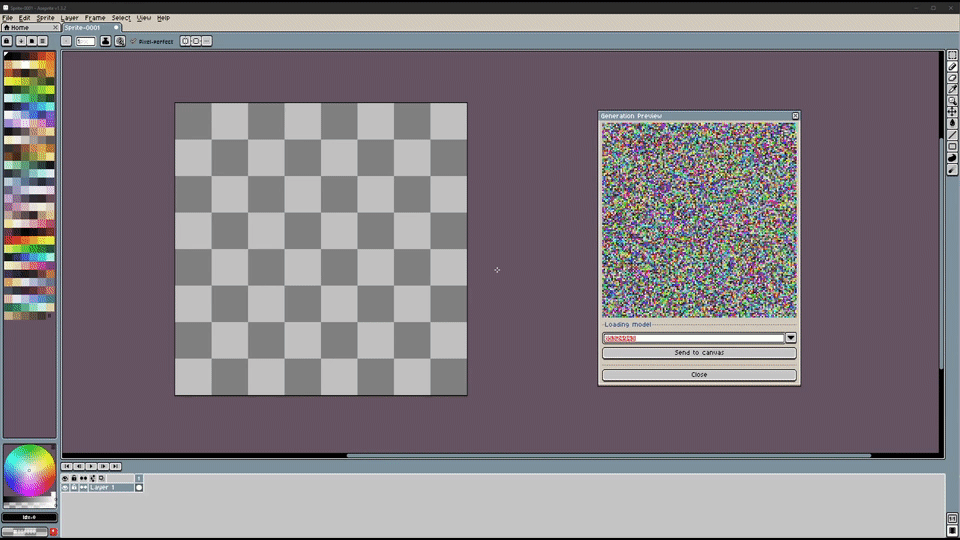Open the Edit menu
This screenshot has height=540, width=960.
coord(24,18)
